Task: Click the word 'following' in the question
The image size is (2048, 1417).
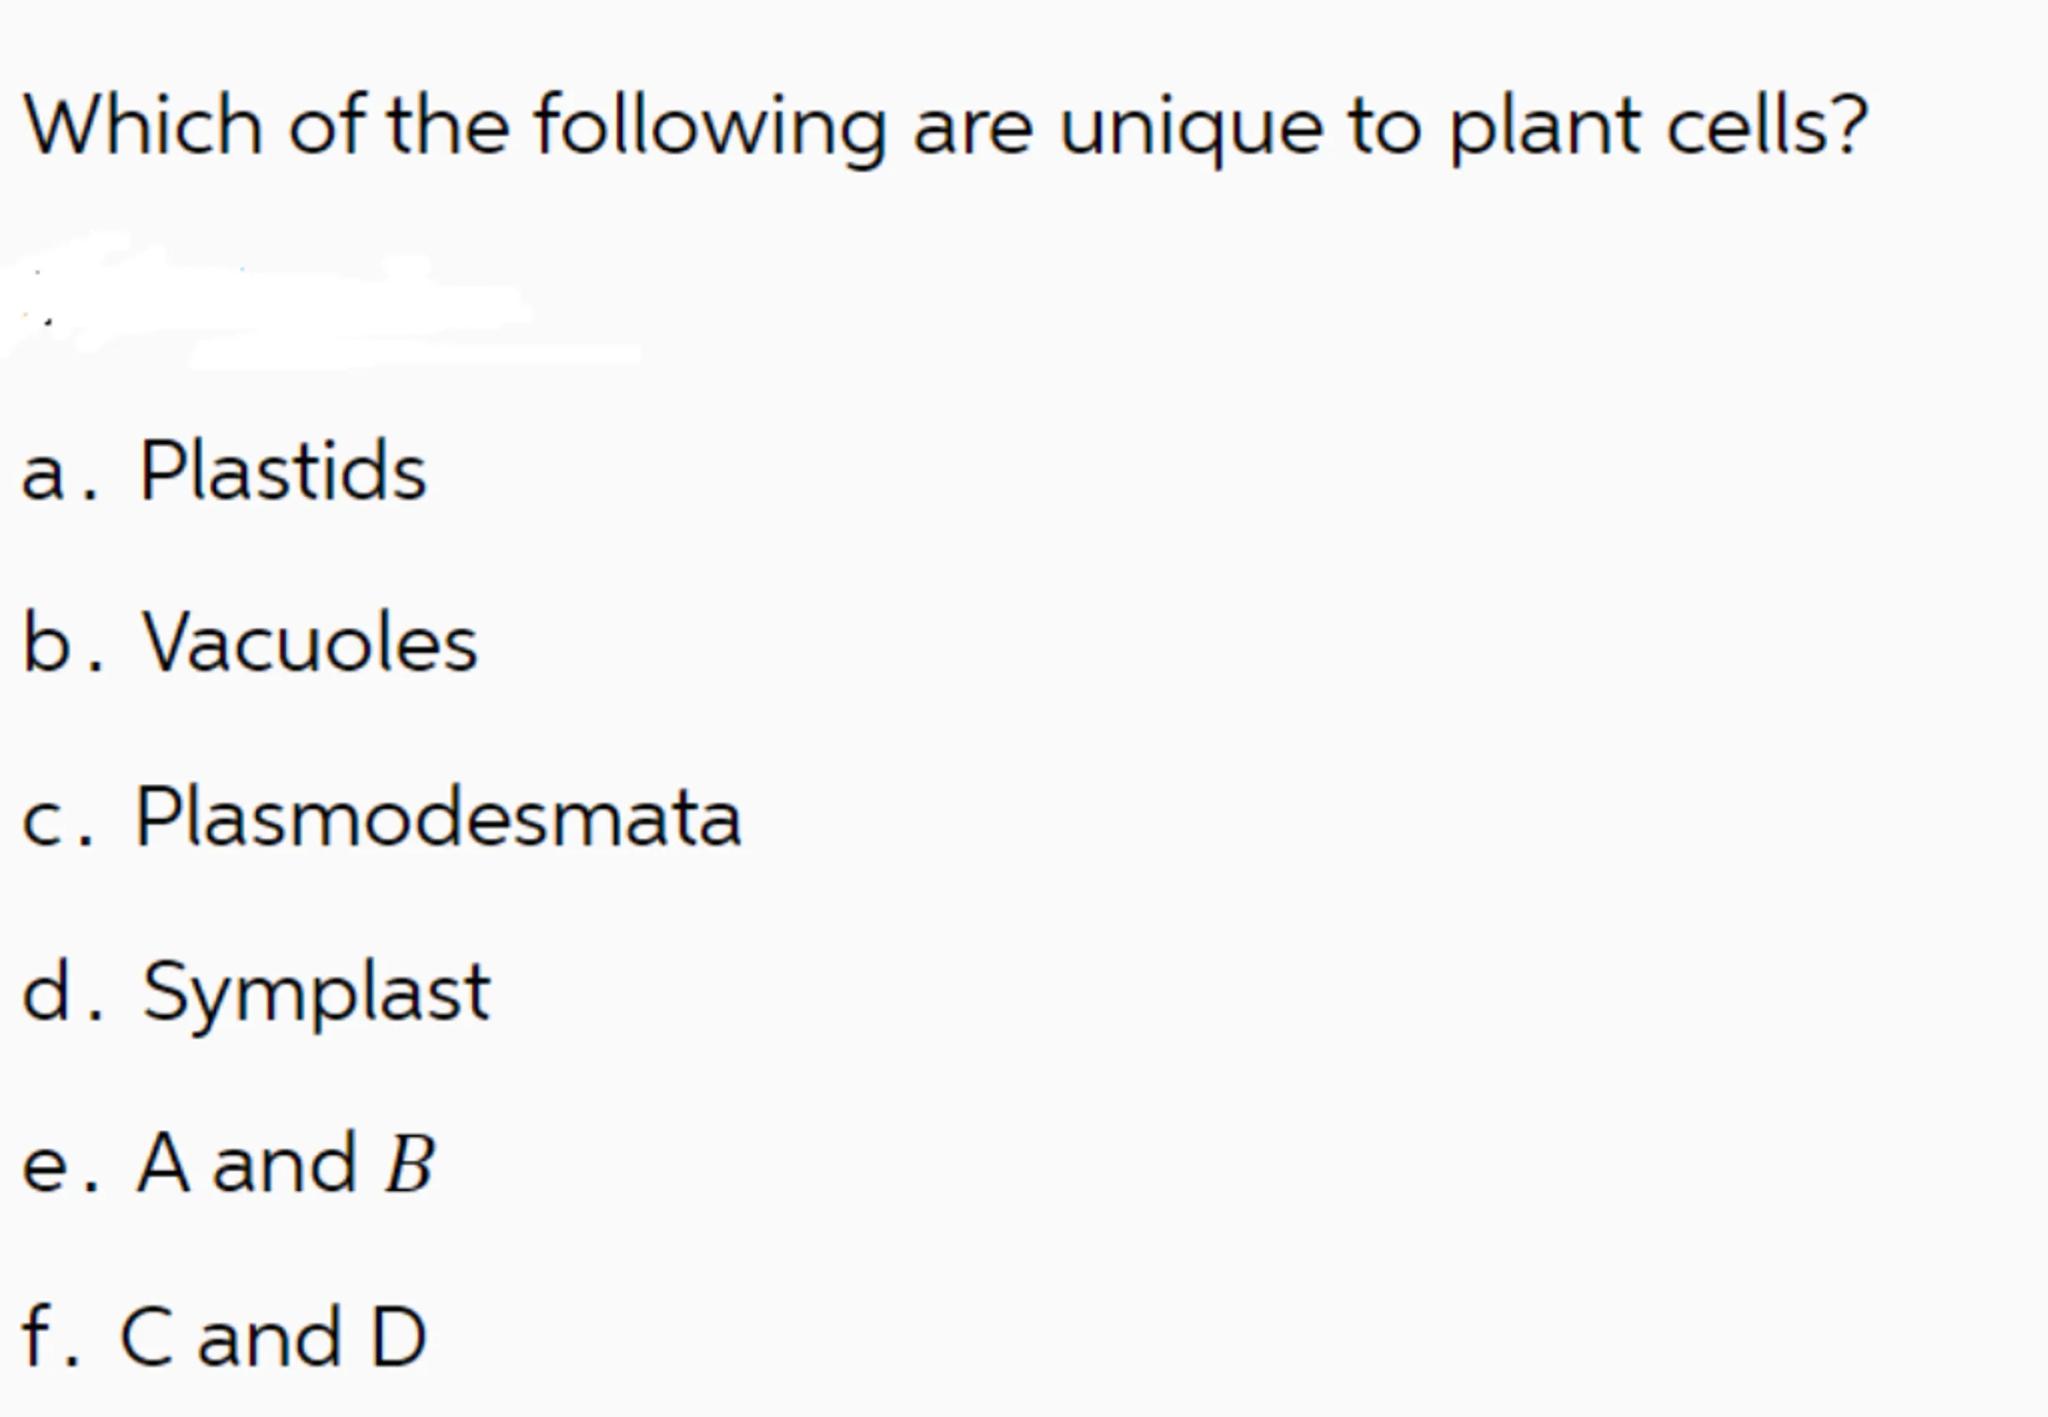Action: tap(710, 127)
